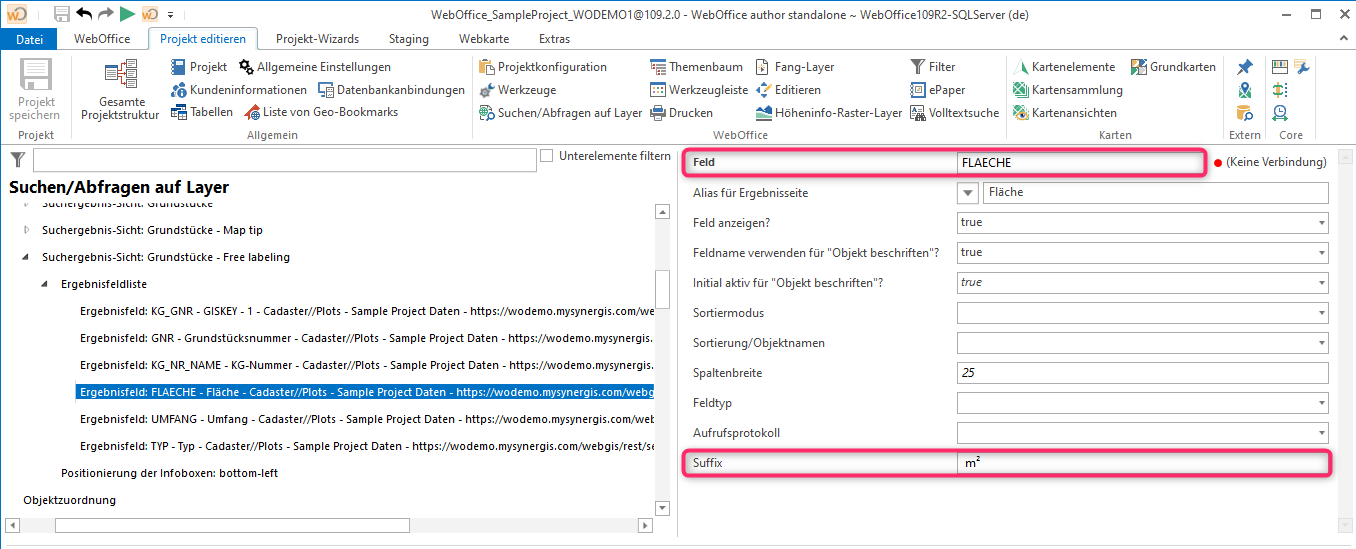Collapse the Ergebnisfeldliste tree node
This screenshot has width=1356, height=549.
pyautogui.click(x=46, y=285)
